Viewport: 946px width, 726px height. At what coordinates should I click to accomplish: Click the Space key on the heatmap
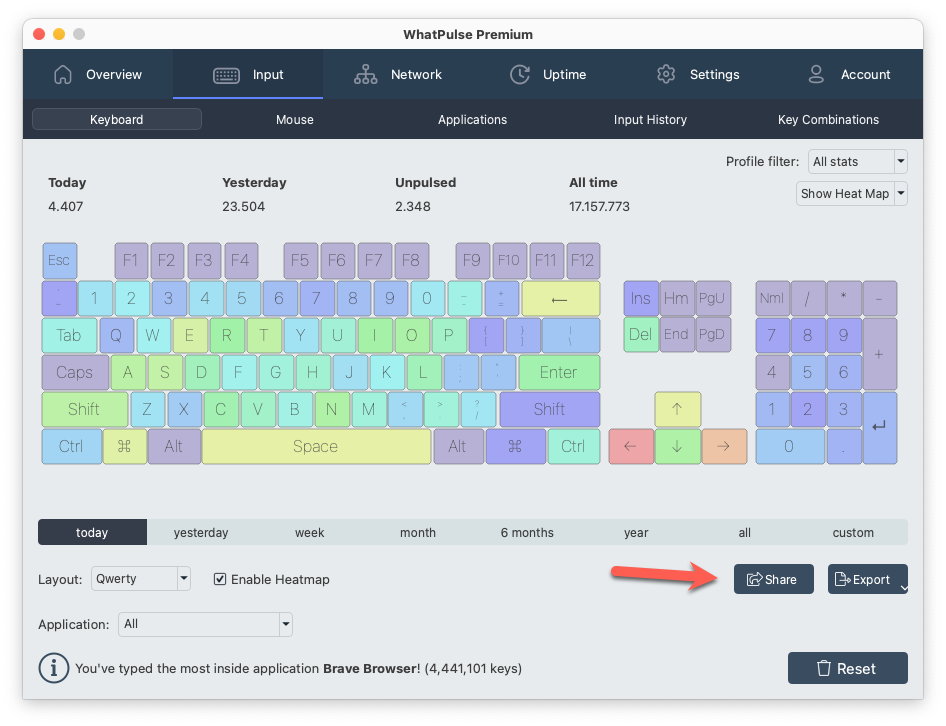pos(316,446)
